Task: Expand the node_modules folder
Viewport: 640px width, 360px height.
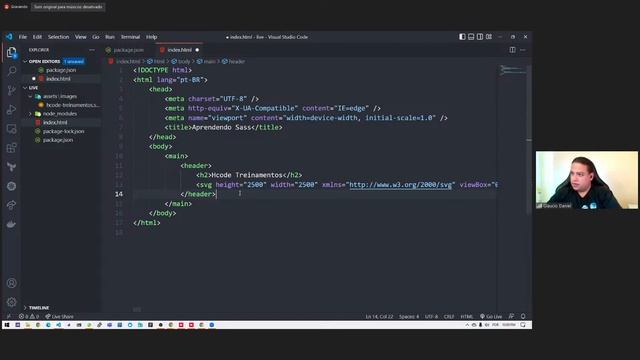Action: 60,113
